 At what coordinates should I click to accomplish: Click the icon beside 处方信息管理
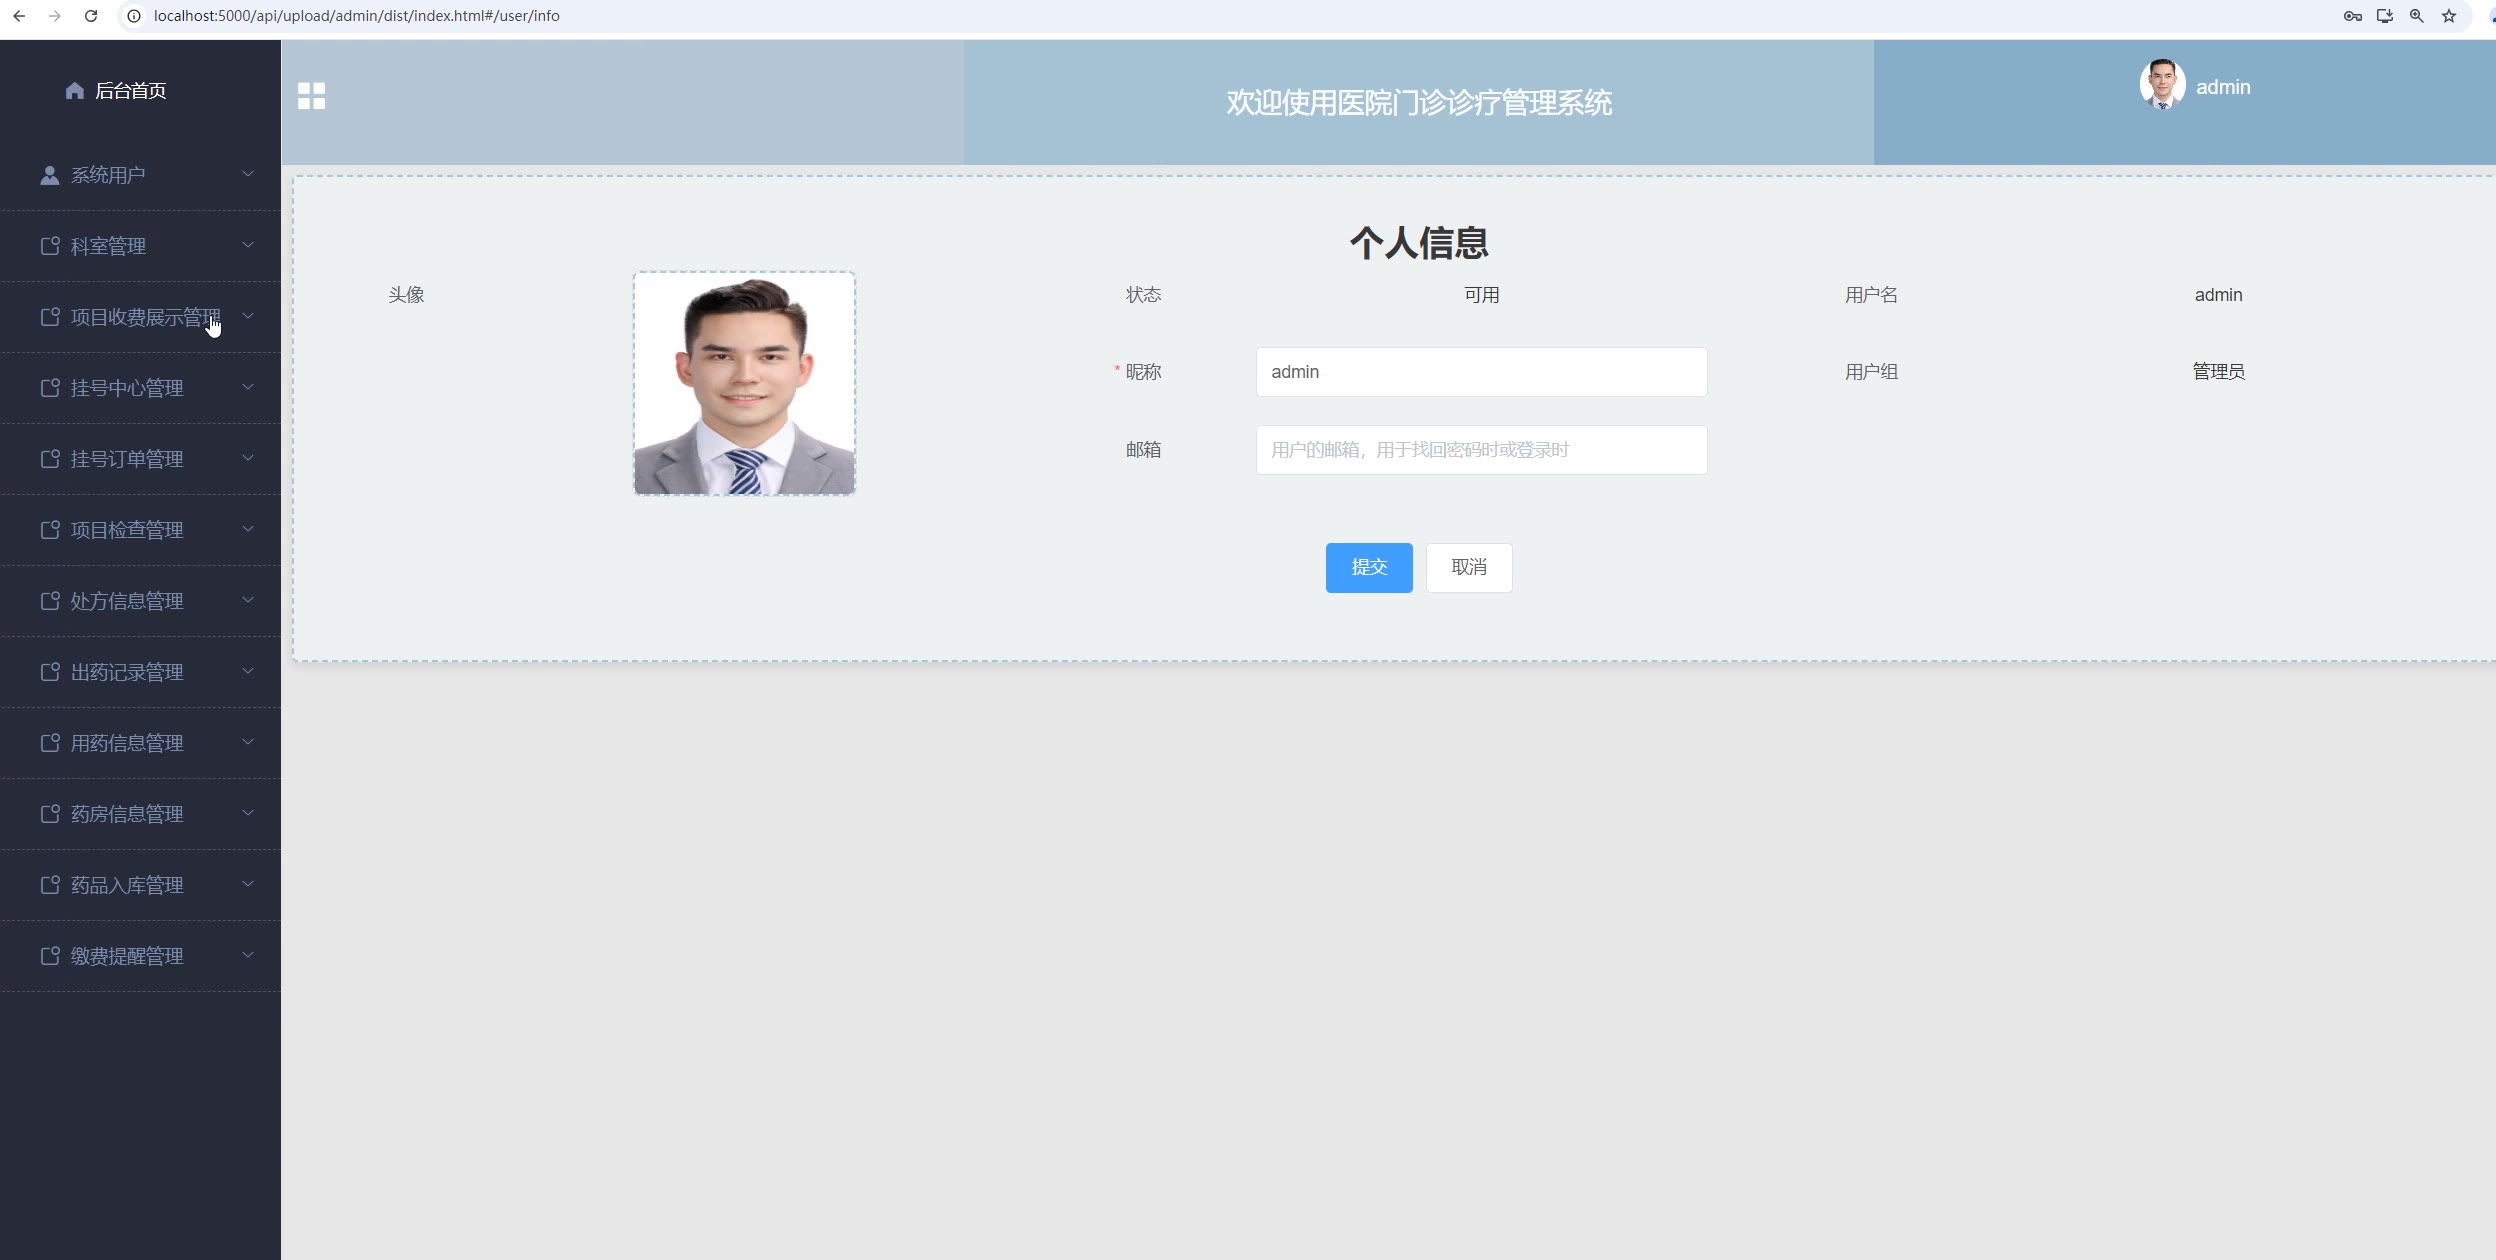tap(50, 601)
